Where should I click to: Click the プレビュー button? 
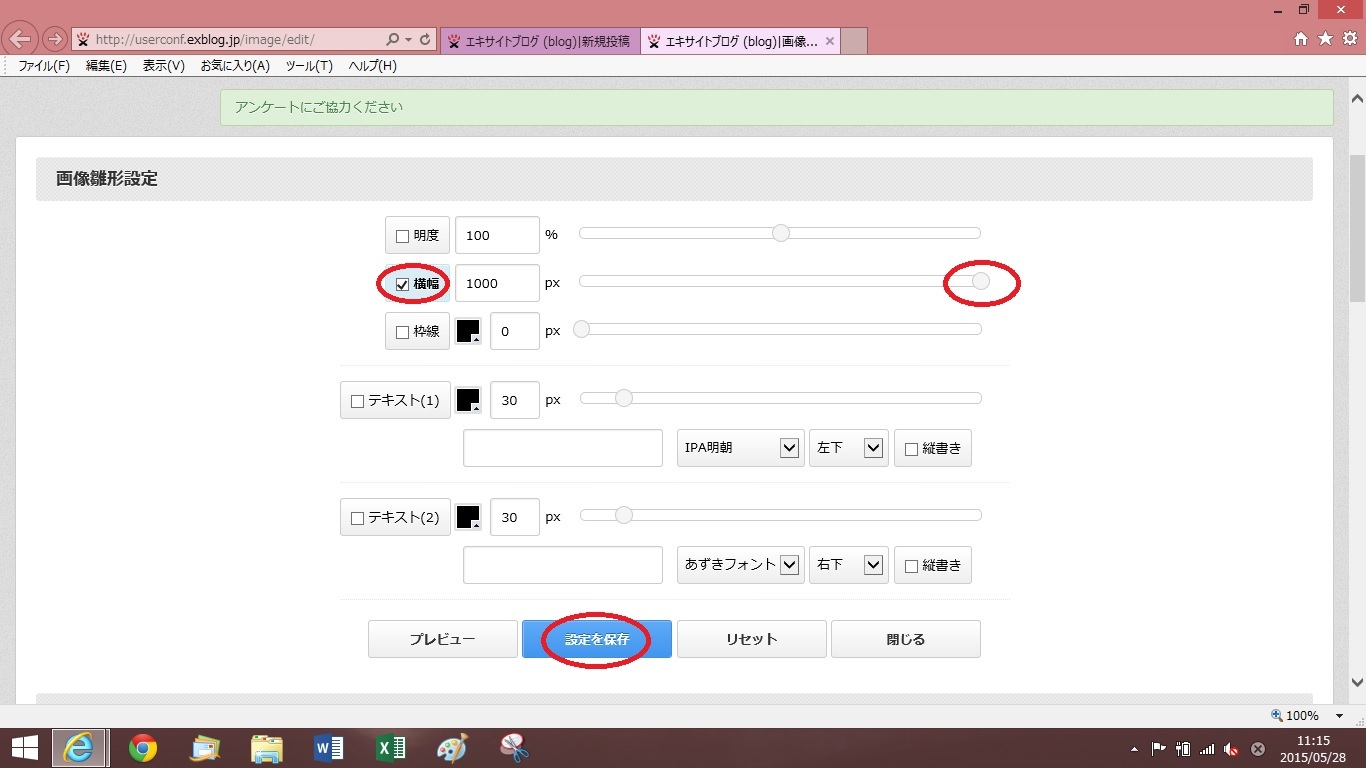point(442,639)
